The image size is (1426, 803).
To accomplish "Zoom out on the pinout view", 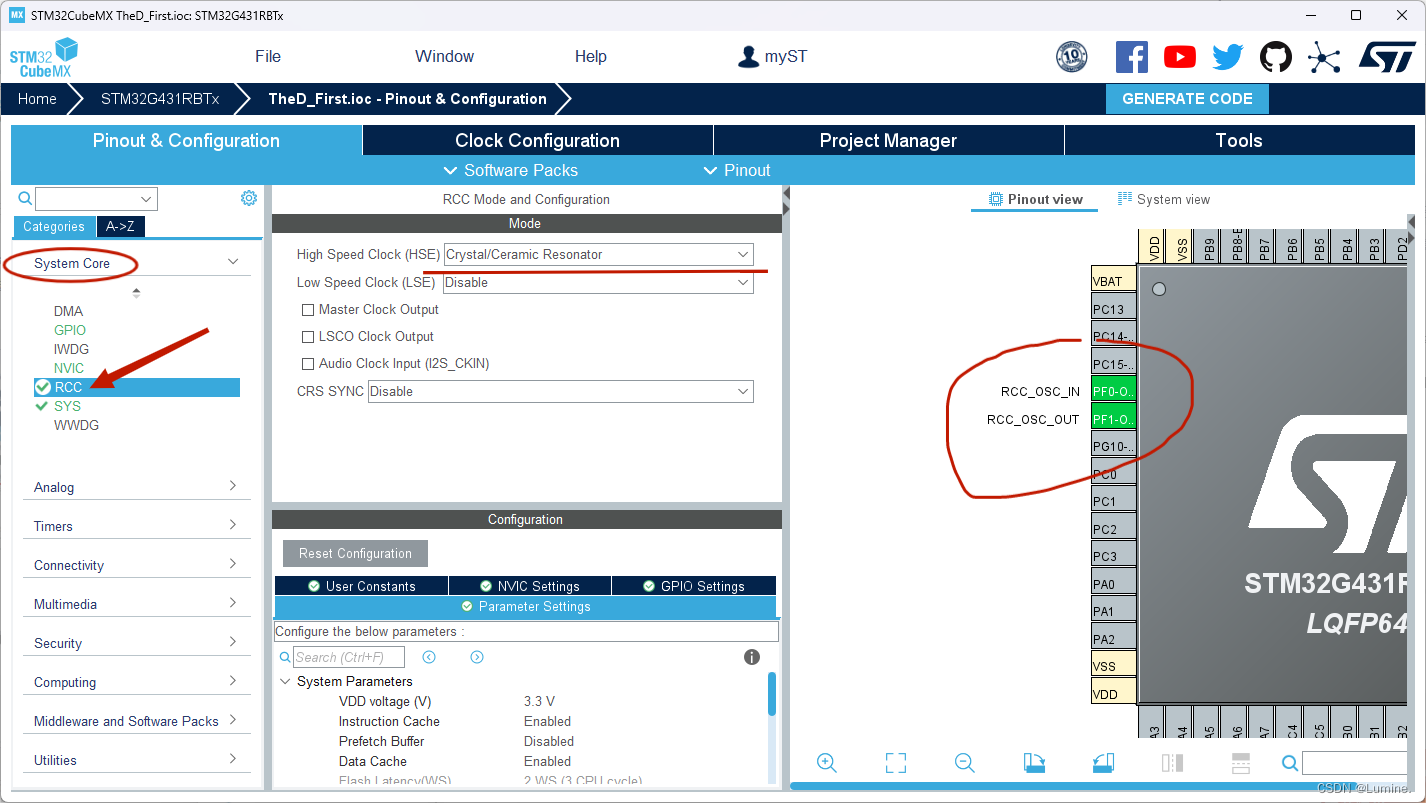I will pos(964,763).
